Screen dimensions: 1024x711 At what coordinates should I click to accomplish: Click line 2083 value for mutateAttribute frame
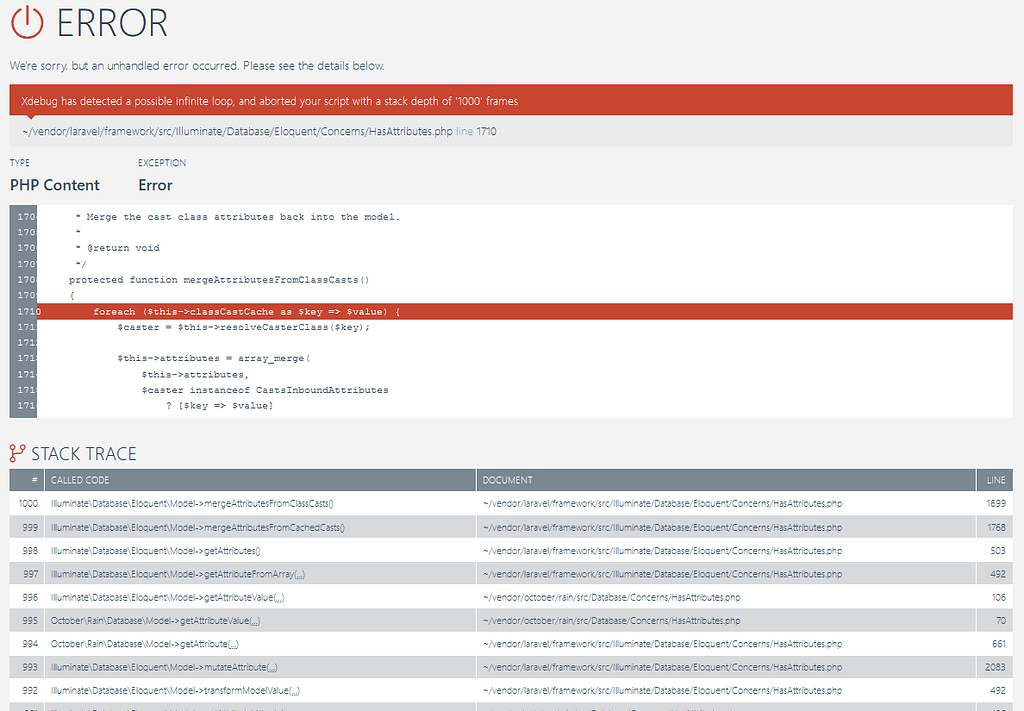(996, 667)
